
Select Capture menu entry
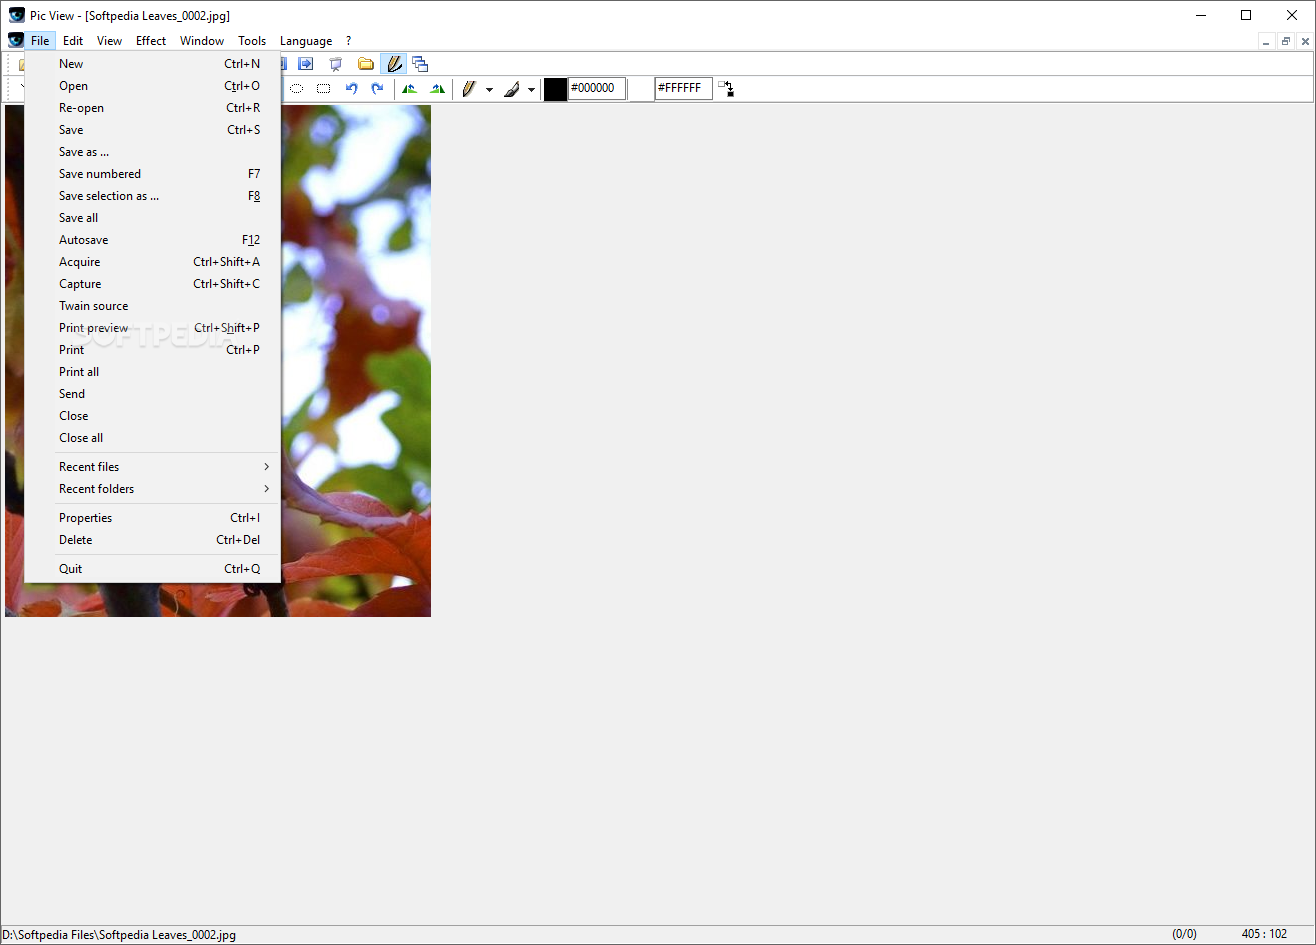[152, 284]
